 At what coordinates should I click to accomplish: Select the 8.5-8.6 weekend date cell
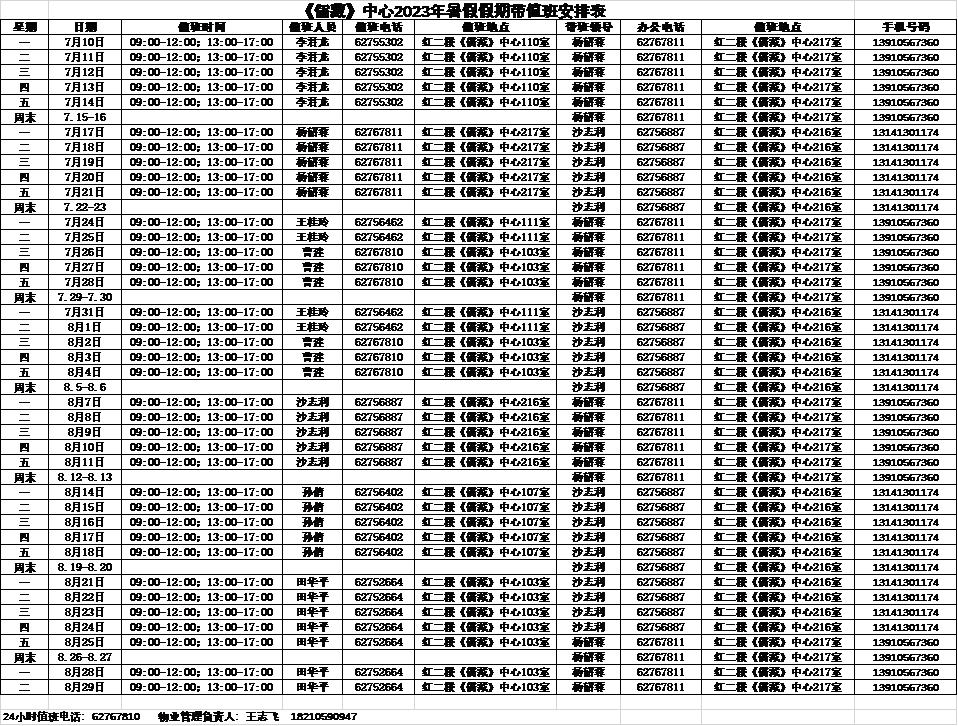(85, 387)
